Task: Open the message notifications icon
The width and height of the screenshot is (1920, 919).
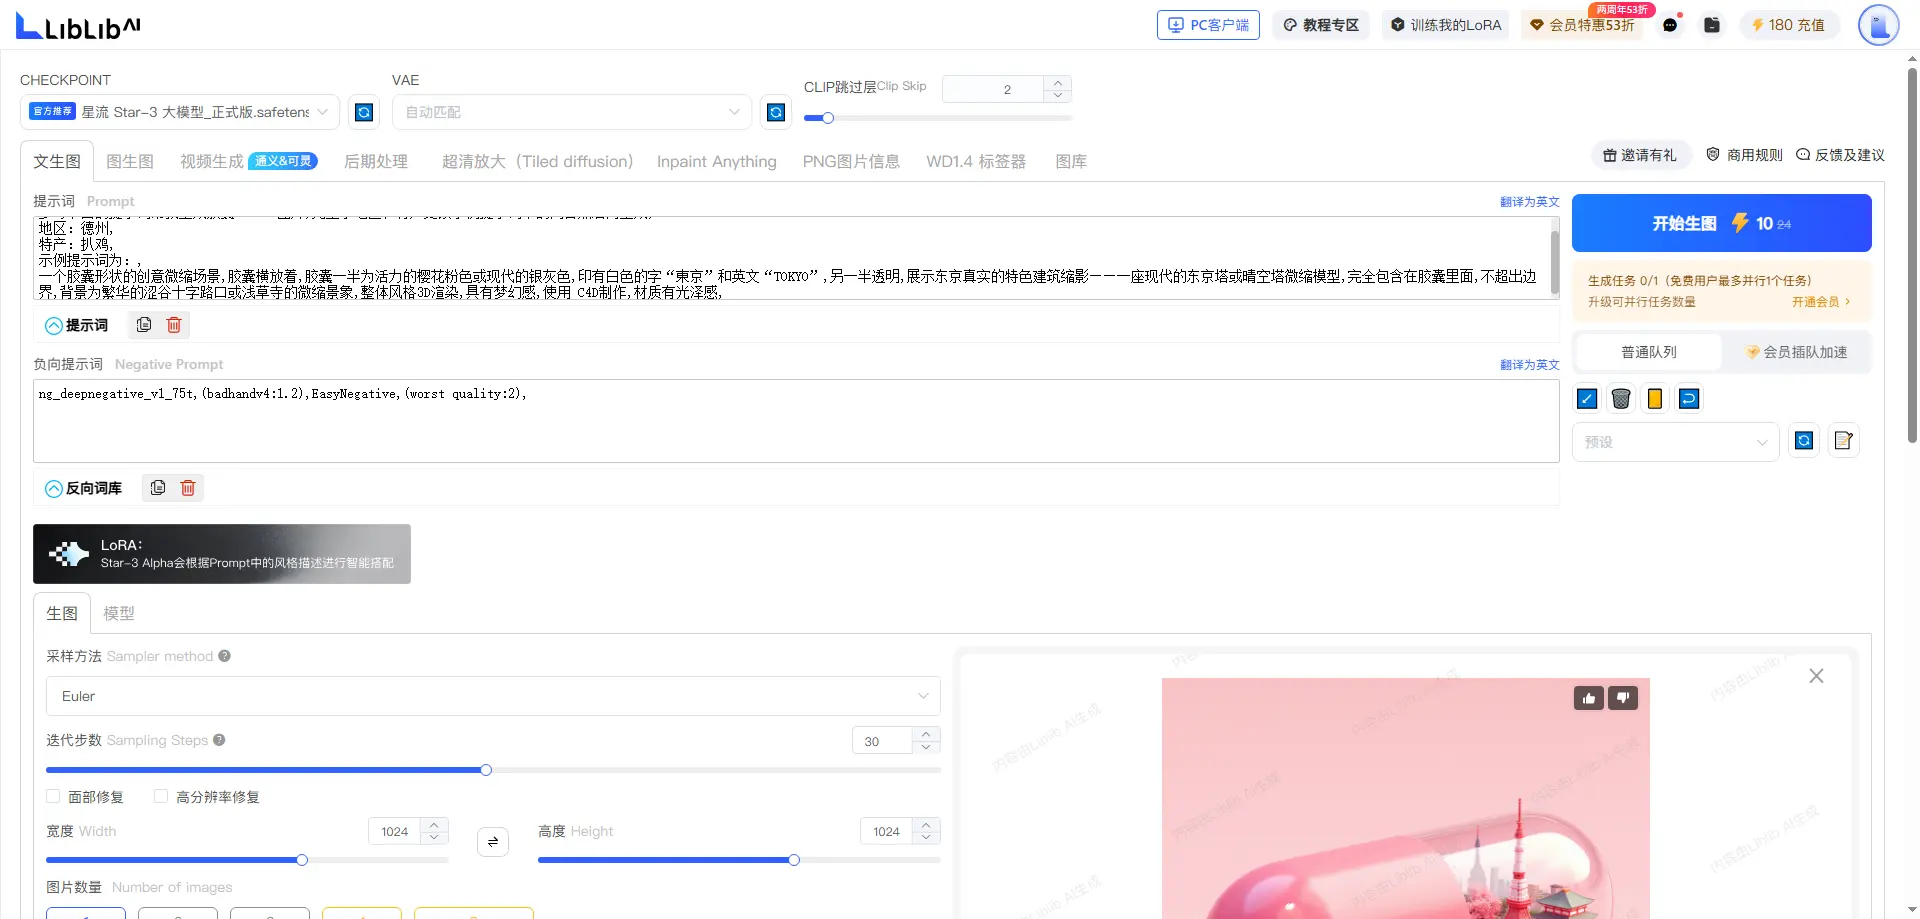Action: point(1670,25)
